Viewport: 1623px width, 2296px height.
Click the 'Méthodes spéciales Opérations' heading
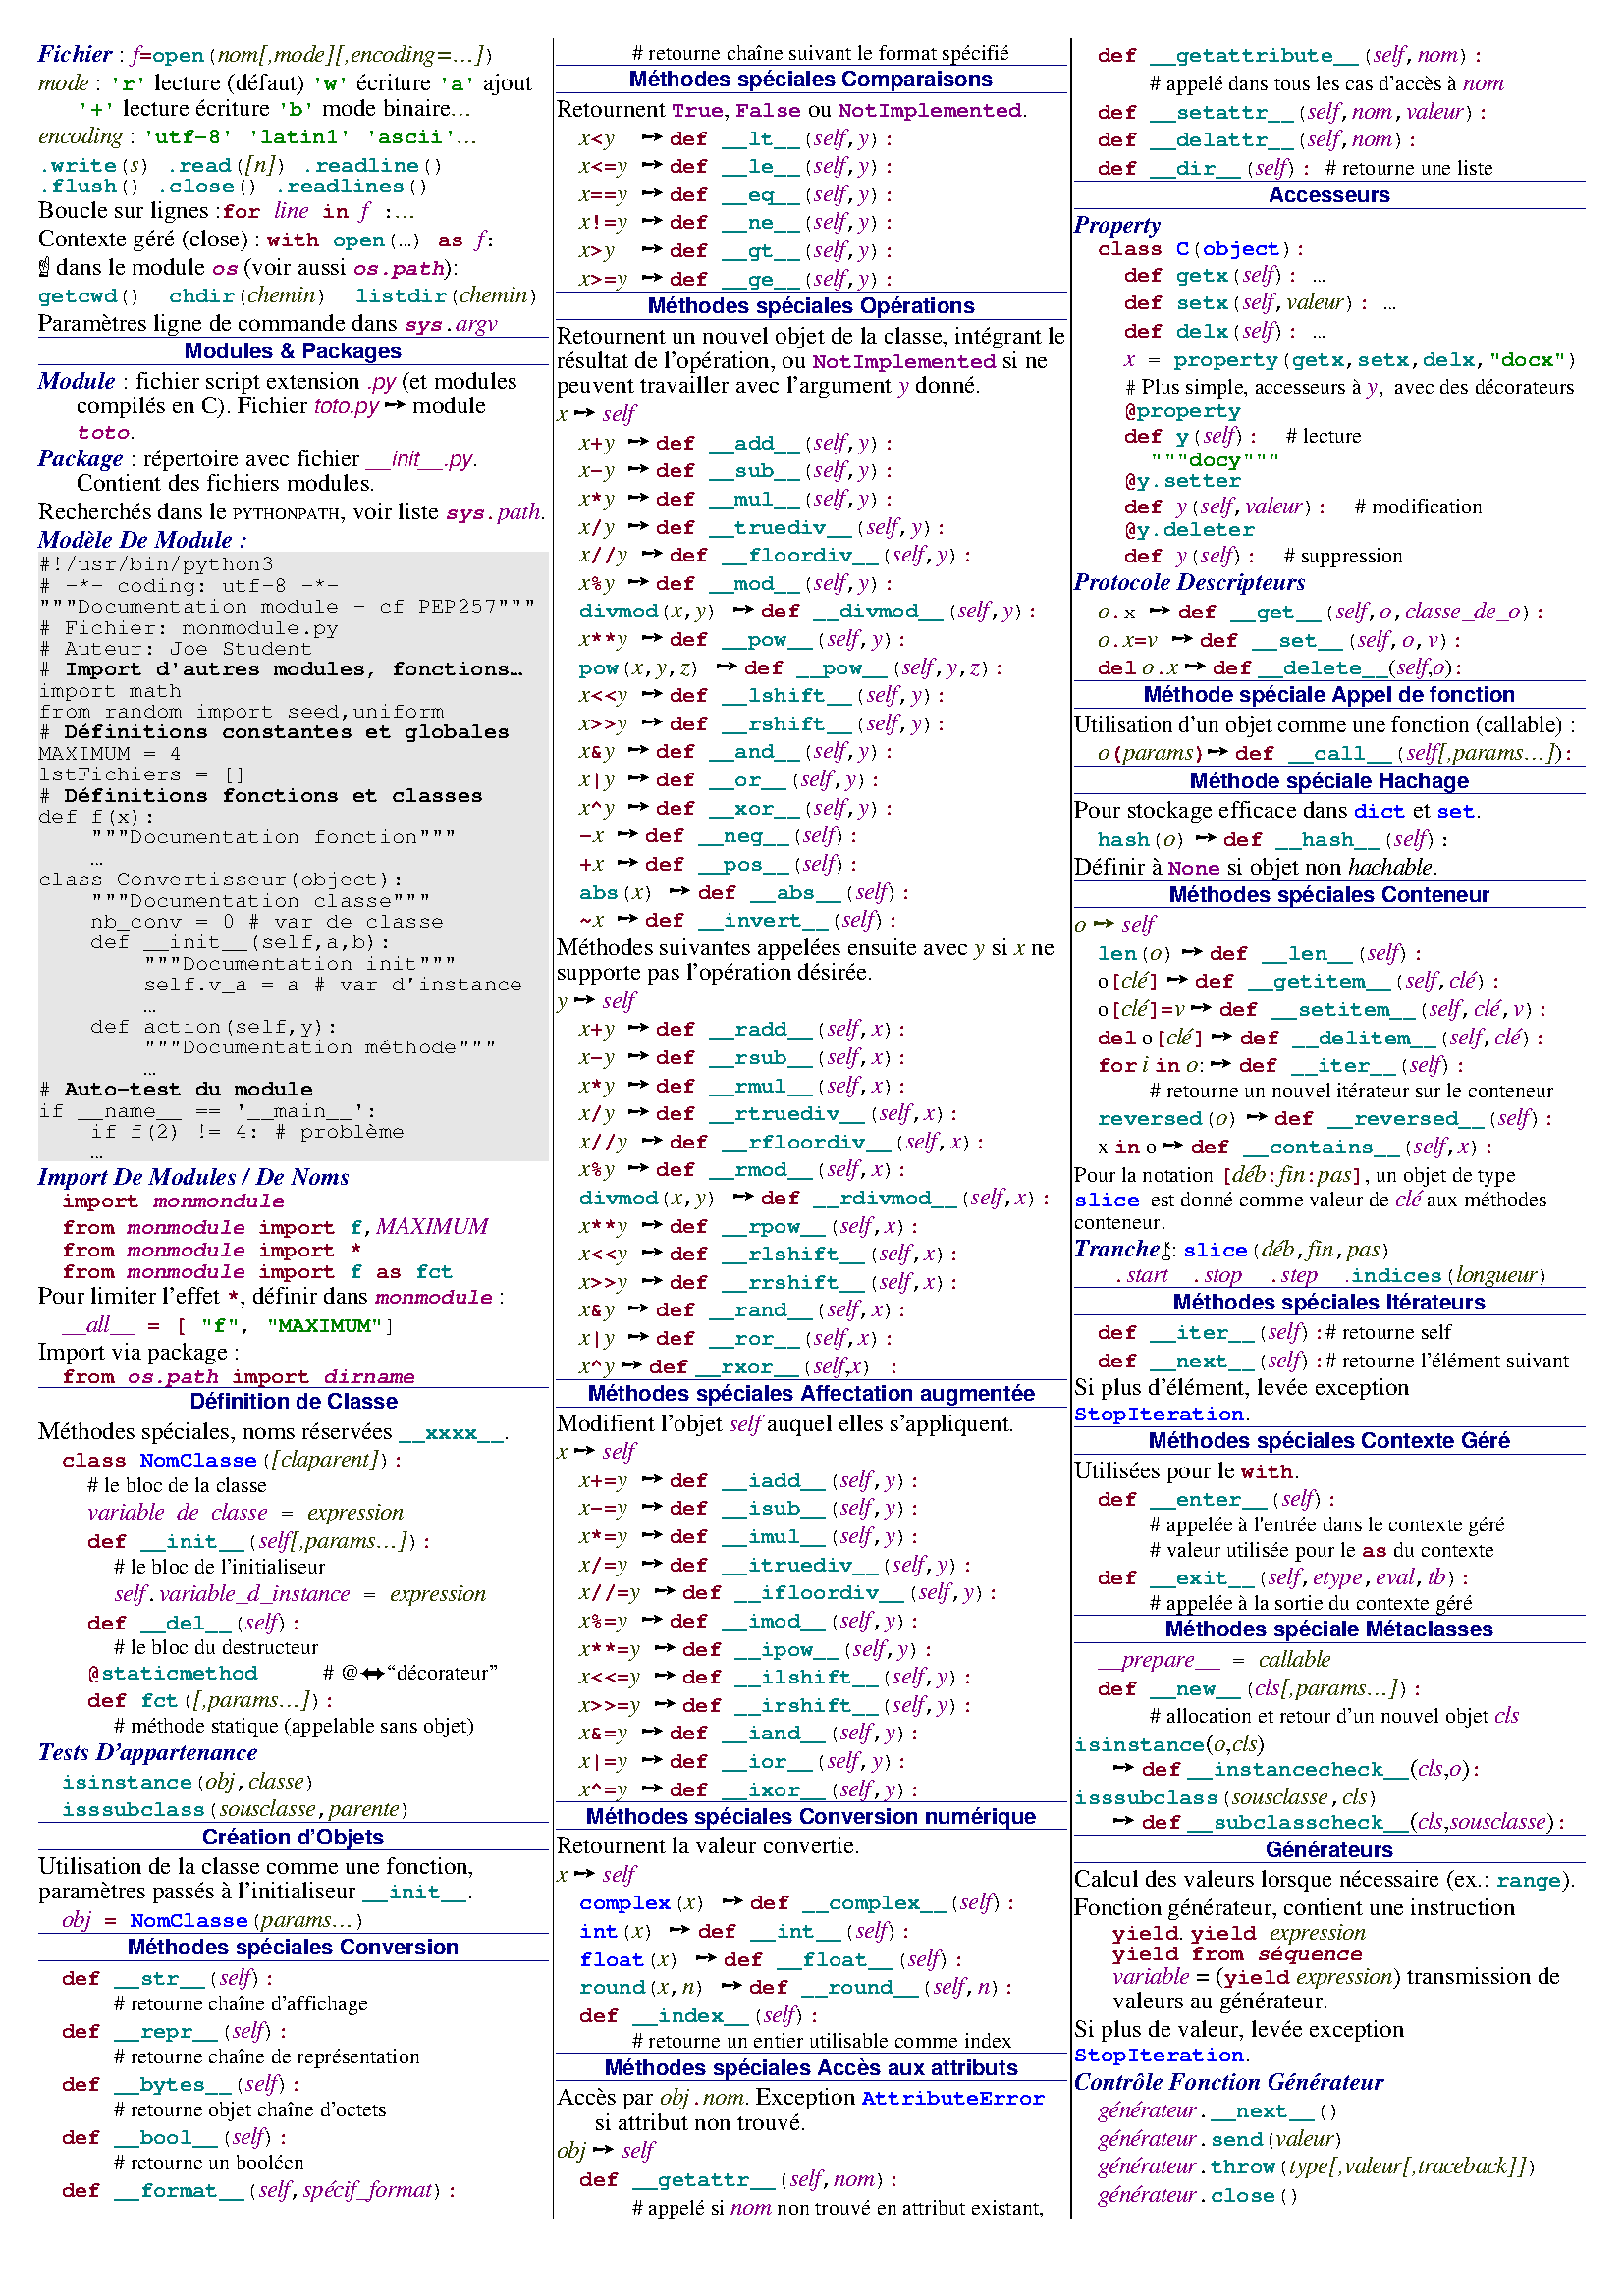(x=810, y=306)
